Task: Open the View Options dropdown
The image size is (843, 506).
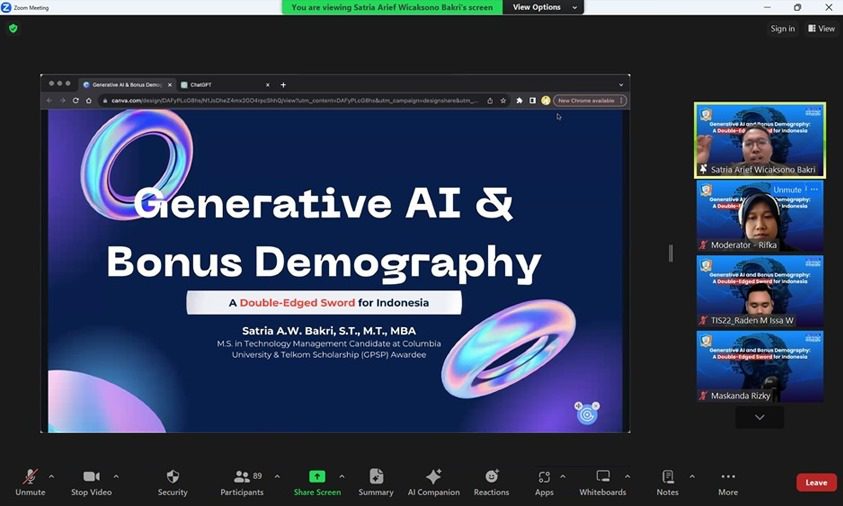Action: [544, 8]
